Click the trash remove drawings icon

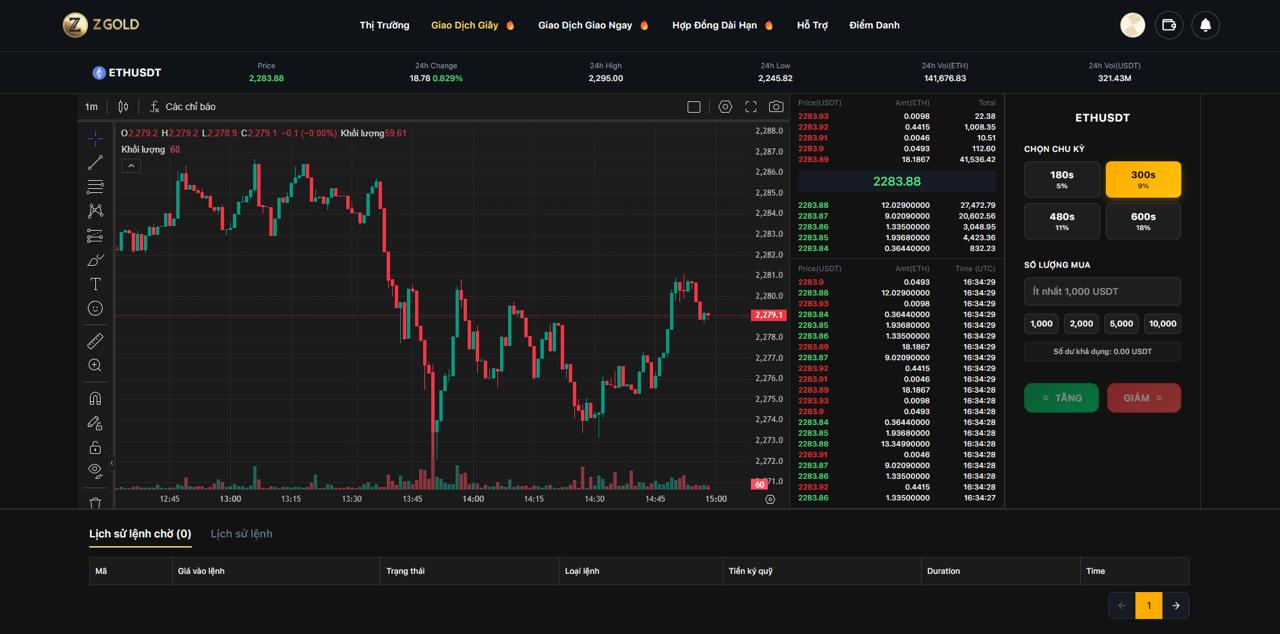[x=95, y=503]
